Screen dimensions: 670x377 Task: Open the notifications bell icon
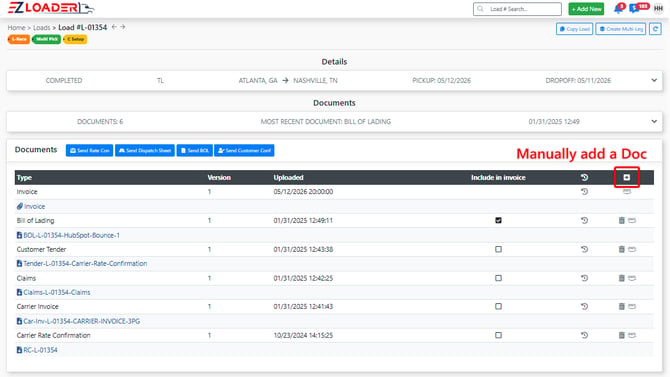618,9
